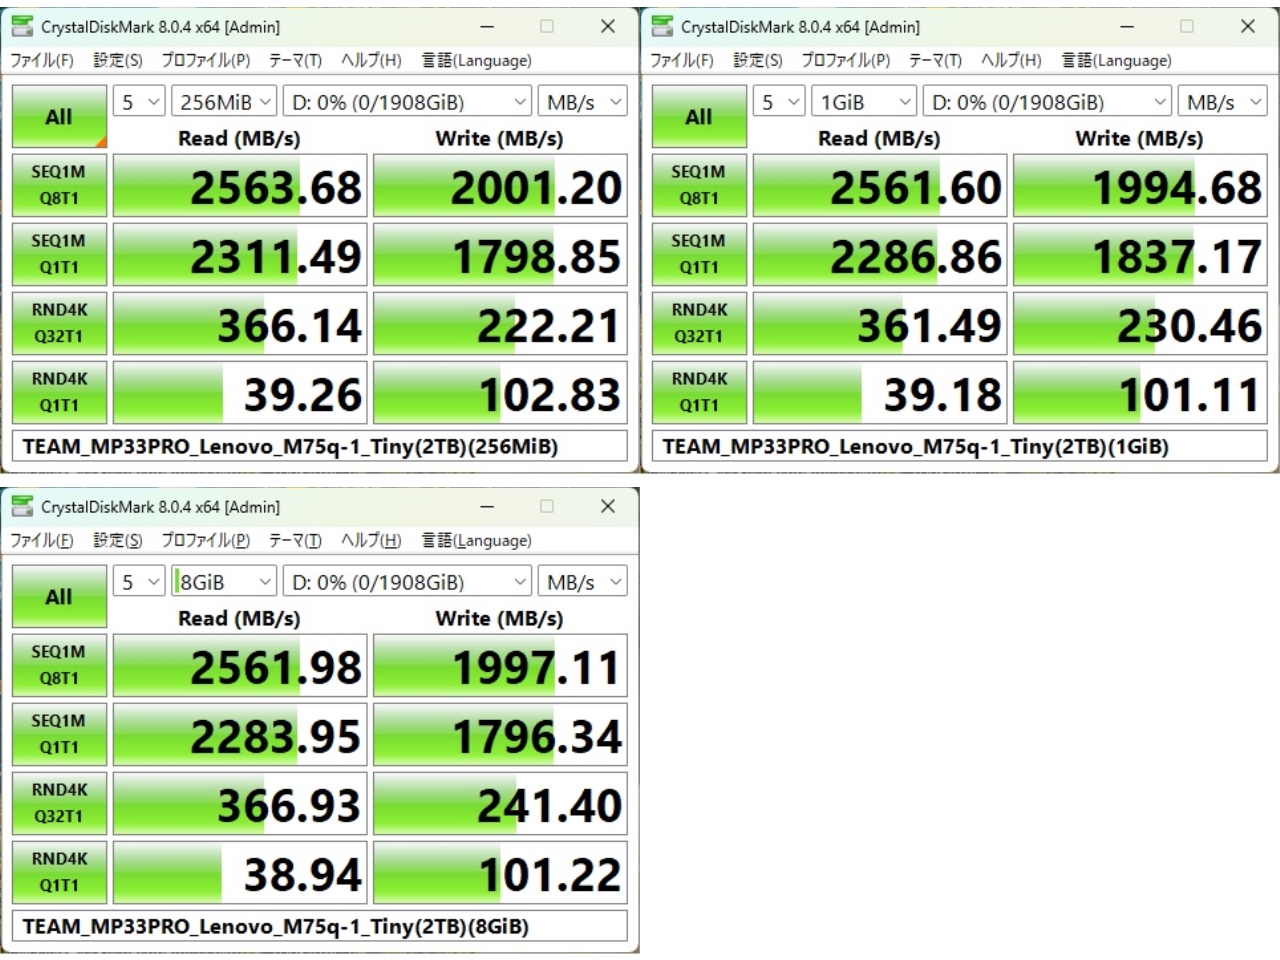Click the comment field ending in (256MiB)
The height and width of the screenshot is (960, 1280).
(320, 446)
